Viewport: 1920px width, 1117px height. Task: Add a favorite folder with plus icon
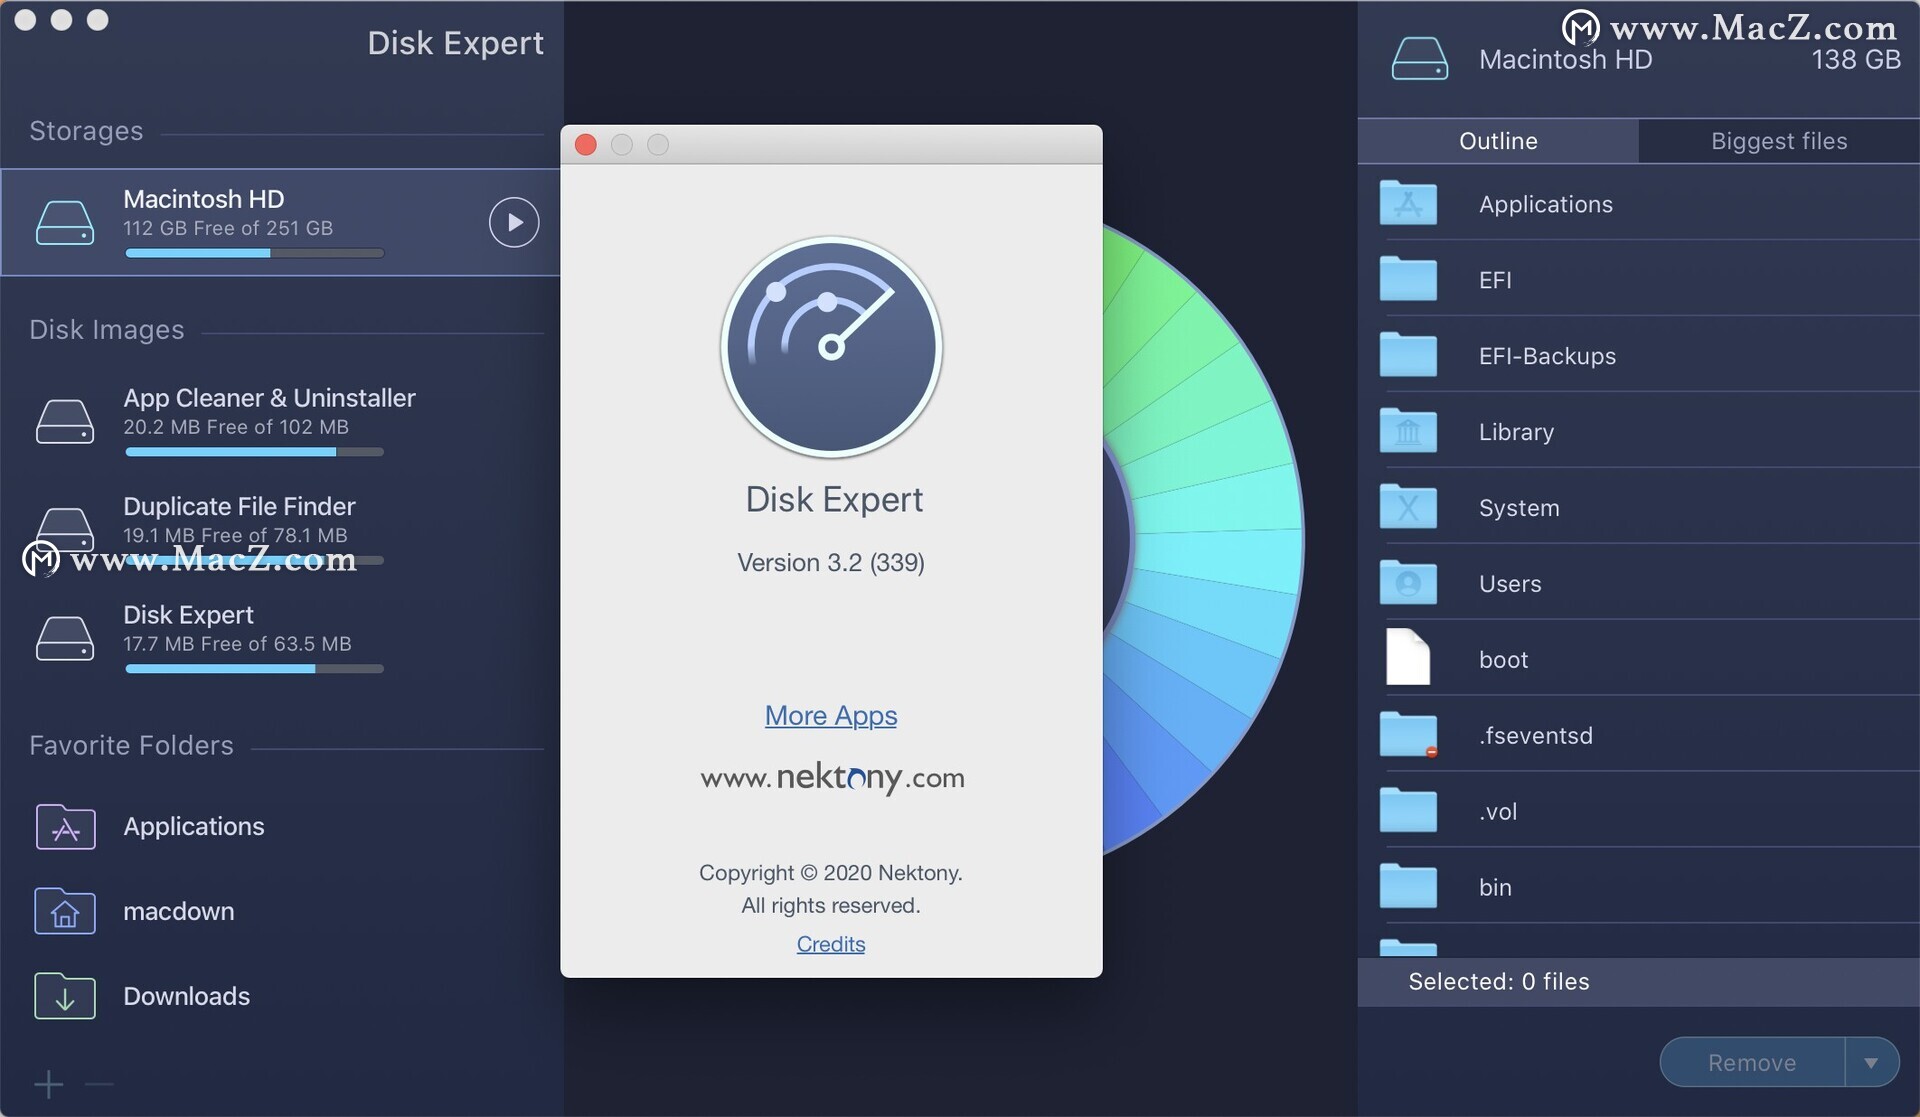[x=48, y=1084]
